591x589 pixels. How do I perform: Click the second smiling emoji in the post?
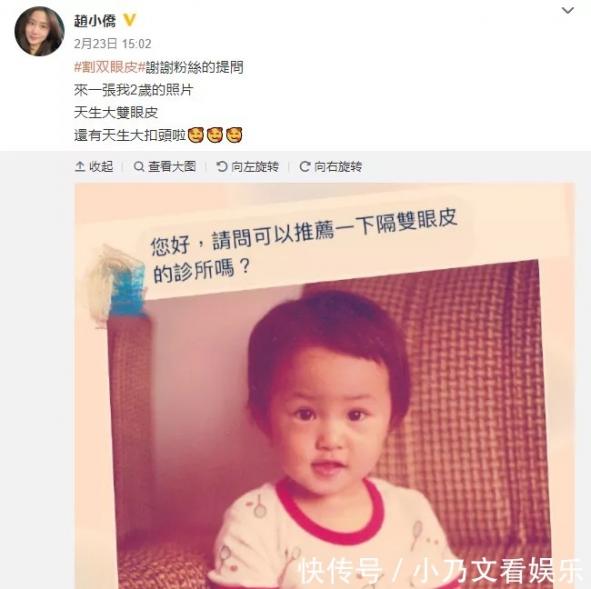(x=215, y=135)
